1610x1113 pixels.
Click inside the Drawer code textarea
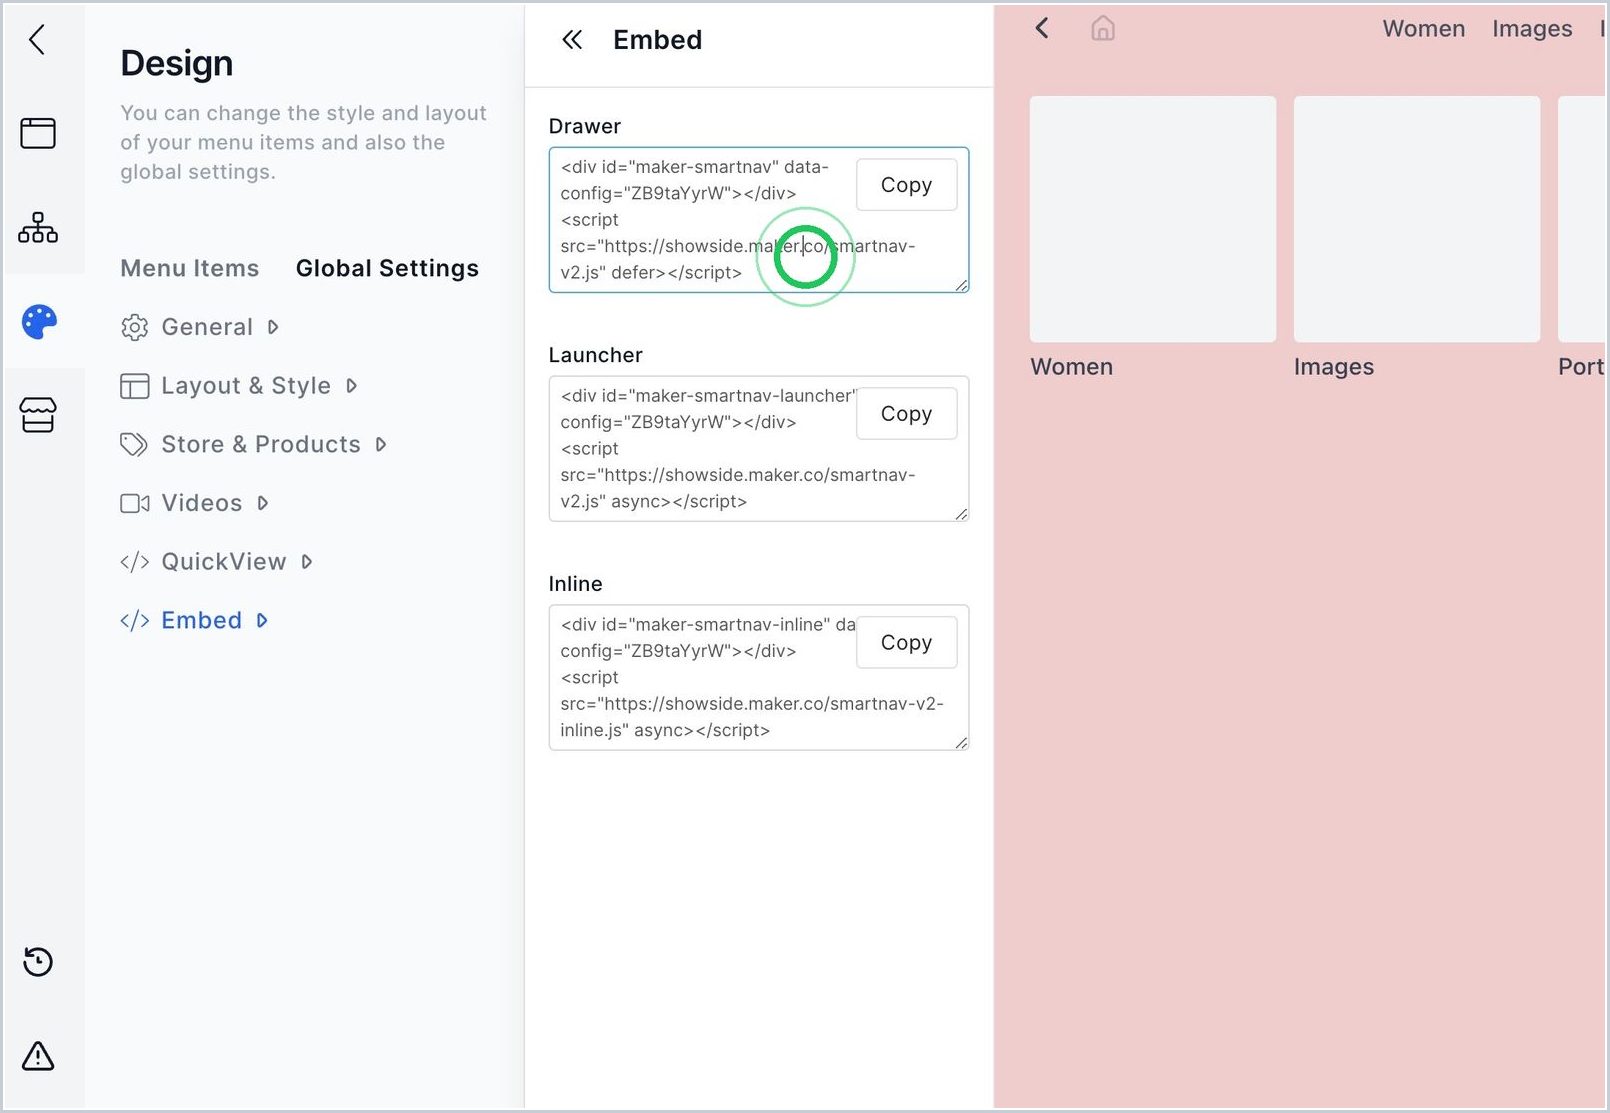pyautogui.click(x=758, y=220)
